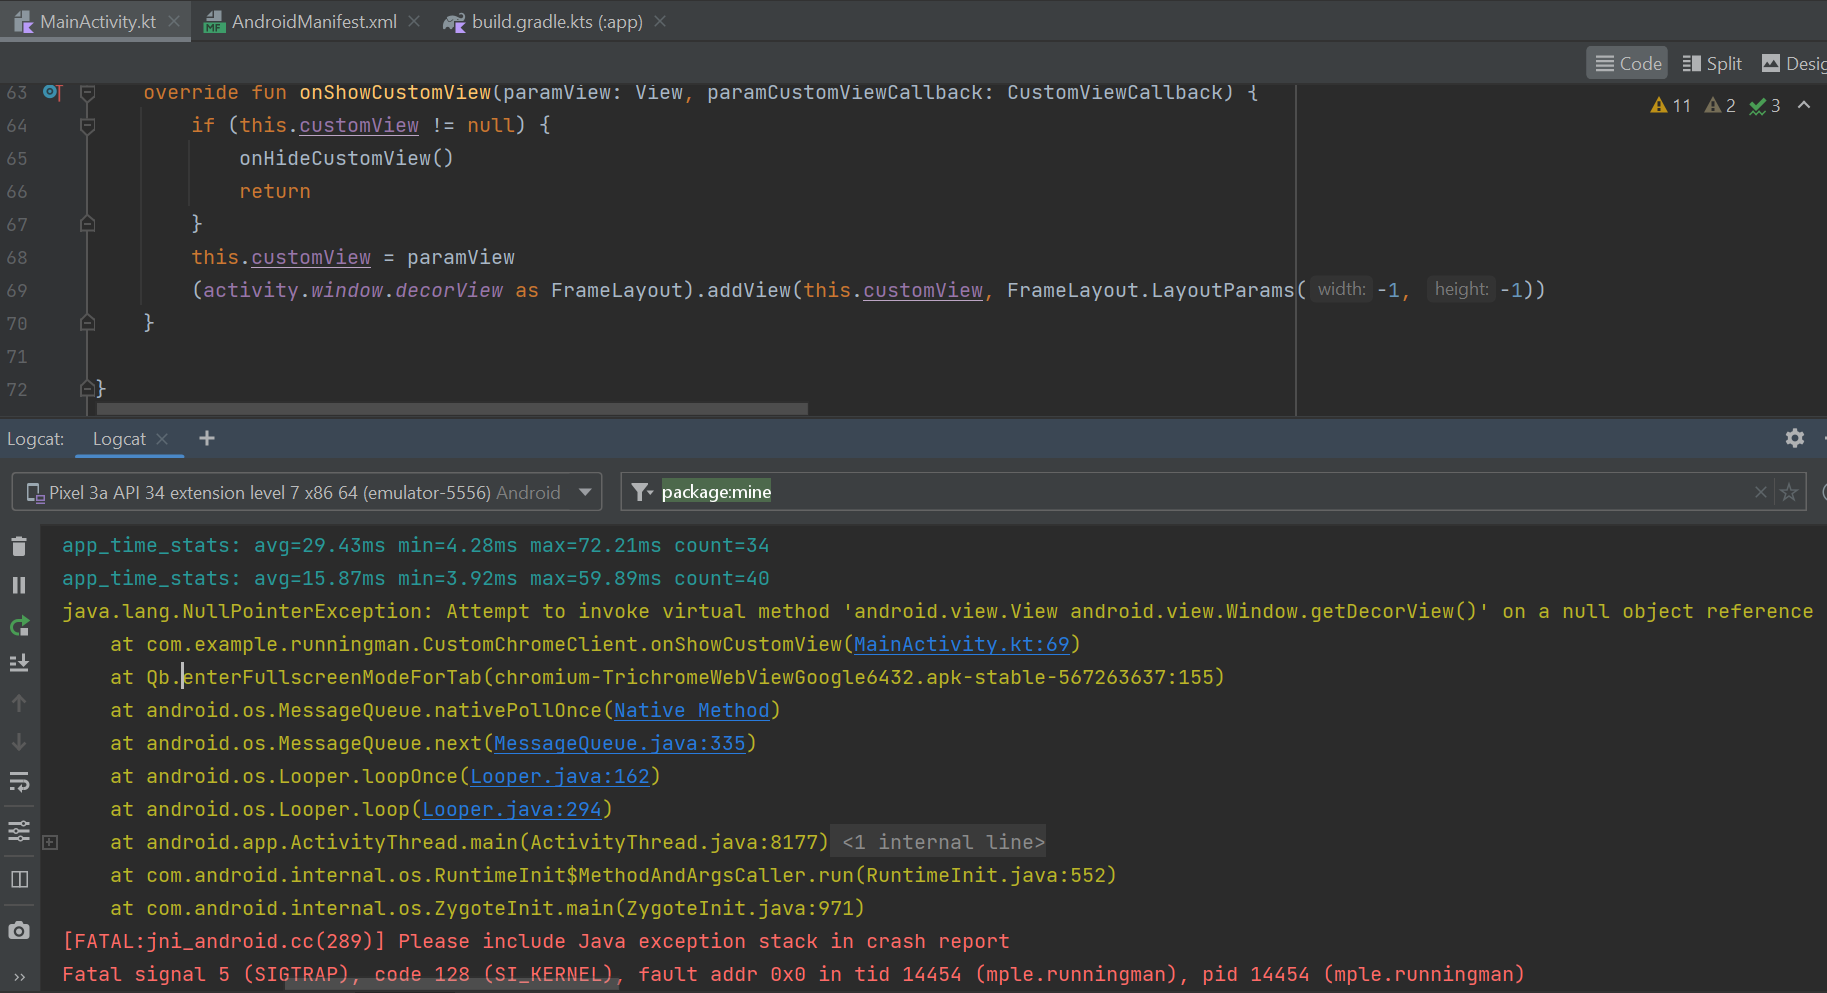Open MainActivity.kt:69 stack trace link

point(961,644)
